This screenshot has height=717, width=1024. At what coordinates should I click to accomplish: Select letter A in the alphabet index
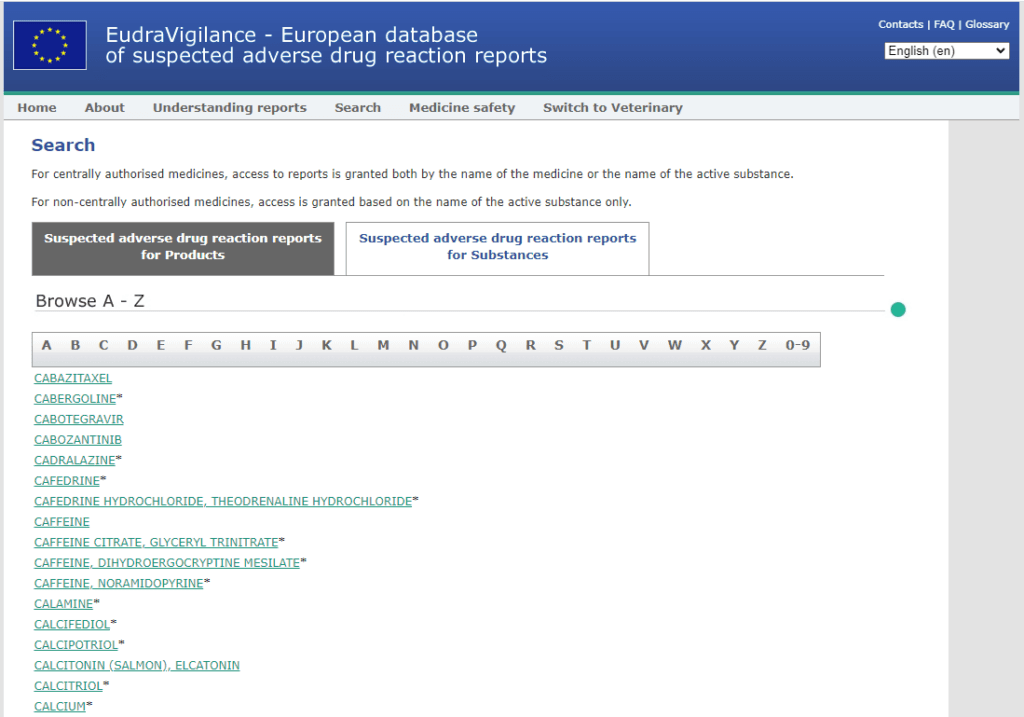click(47, 346)
